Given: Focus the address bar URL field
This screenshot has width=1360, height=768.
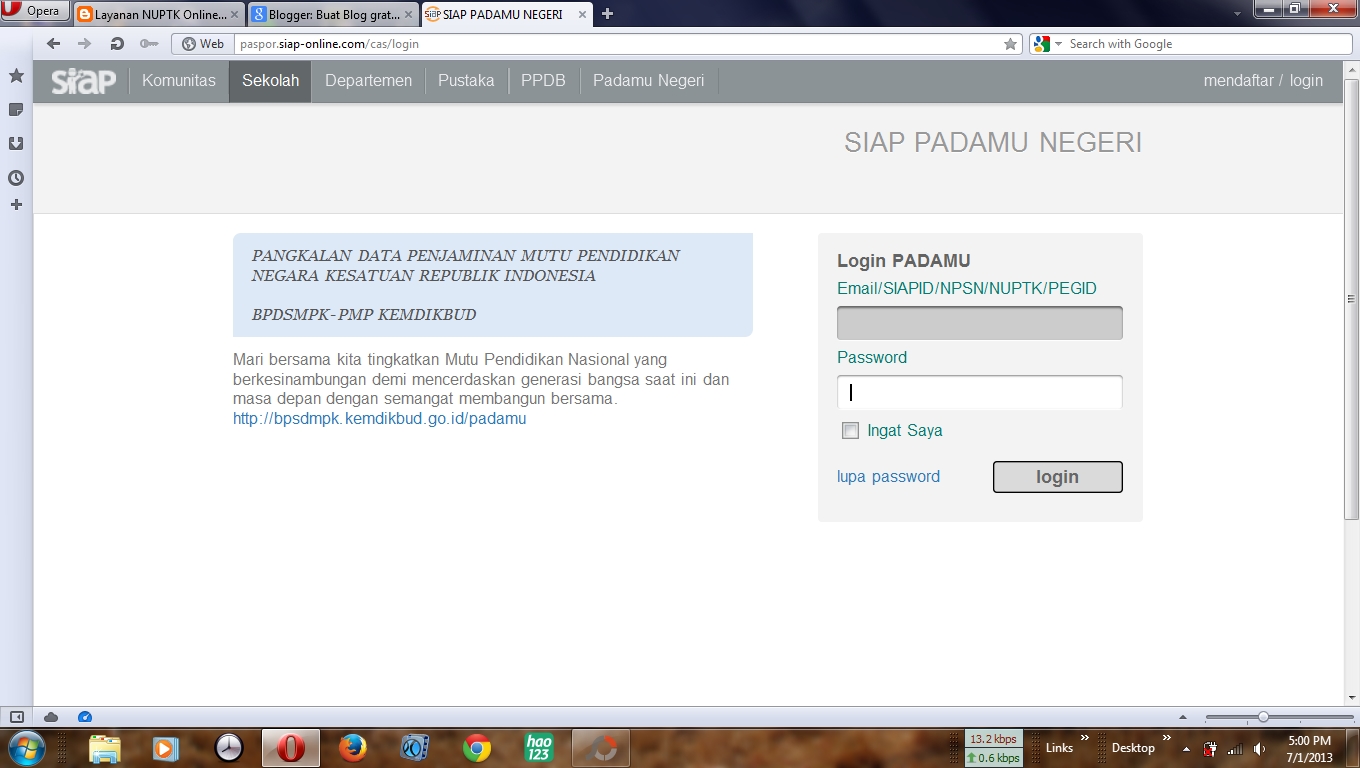Looking at the screenshot, I should pos(618,44).
